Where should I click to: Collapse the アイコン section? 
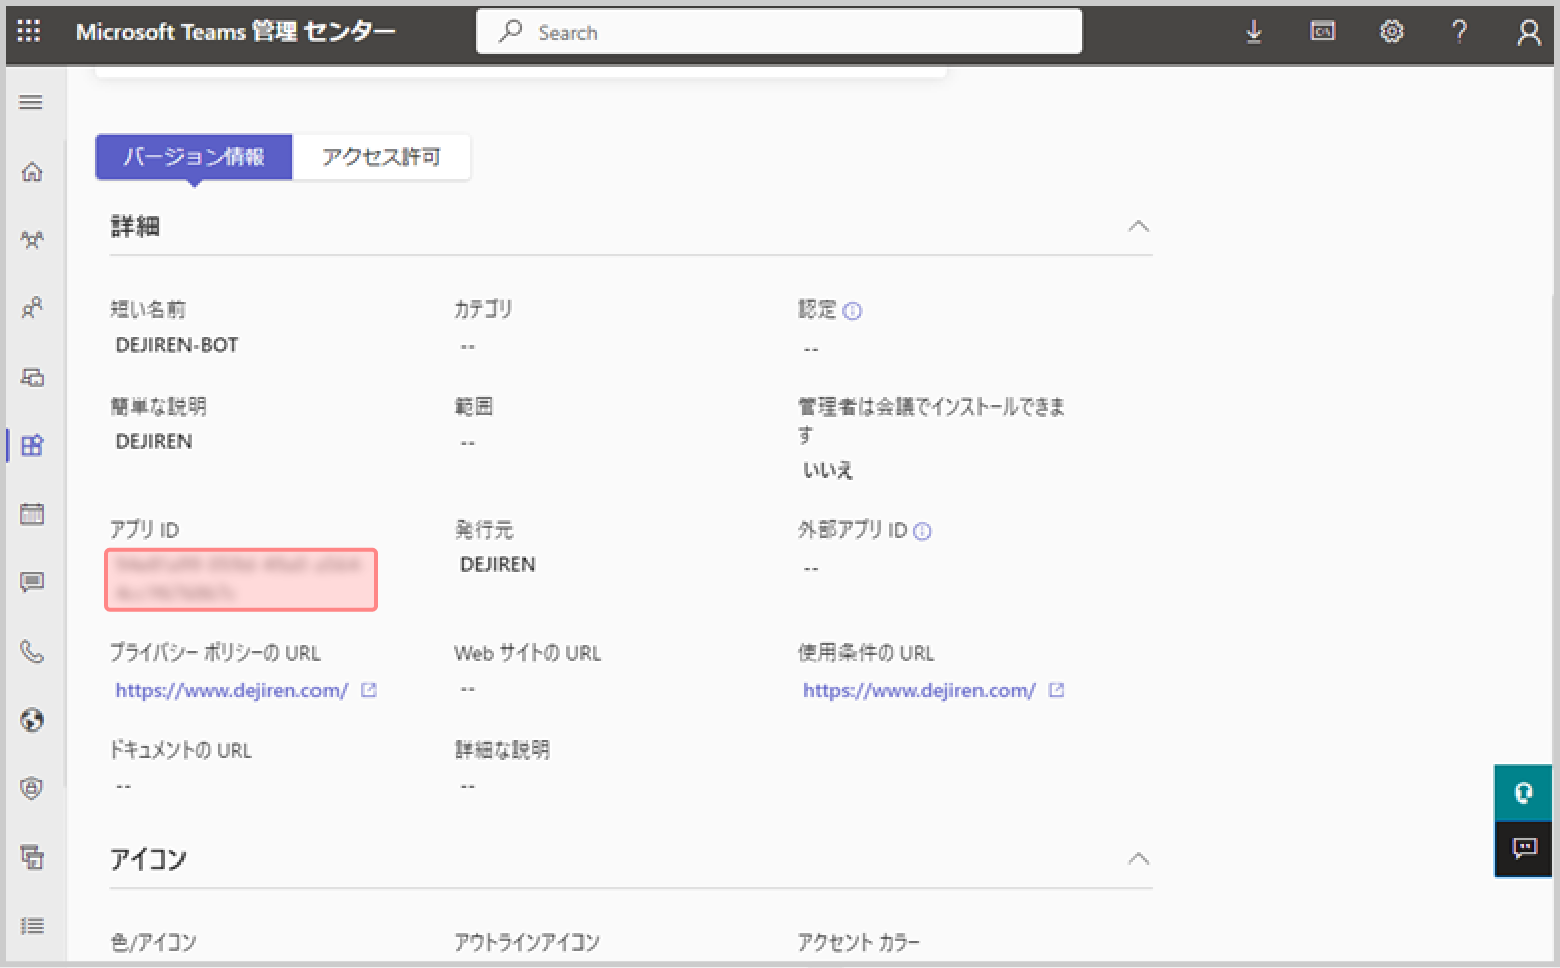[x=1138, y=859]
